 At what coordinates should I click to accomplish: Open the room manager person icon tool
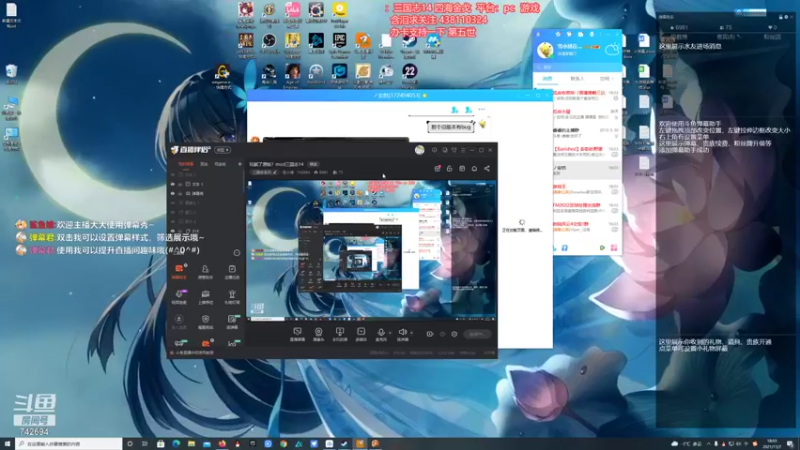coord(205,270)
